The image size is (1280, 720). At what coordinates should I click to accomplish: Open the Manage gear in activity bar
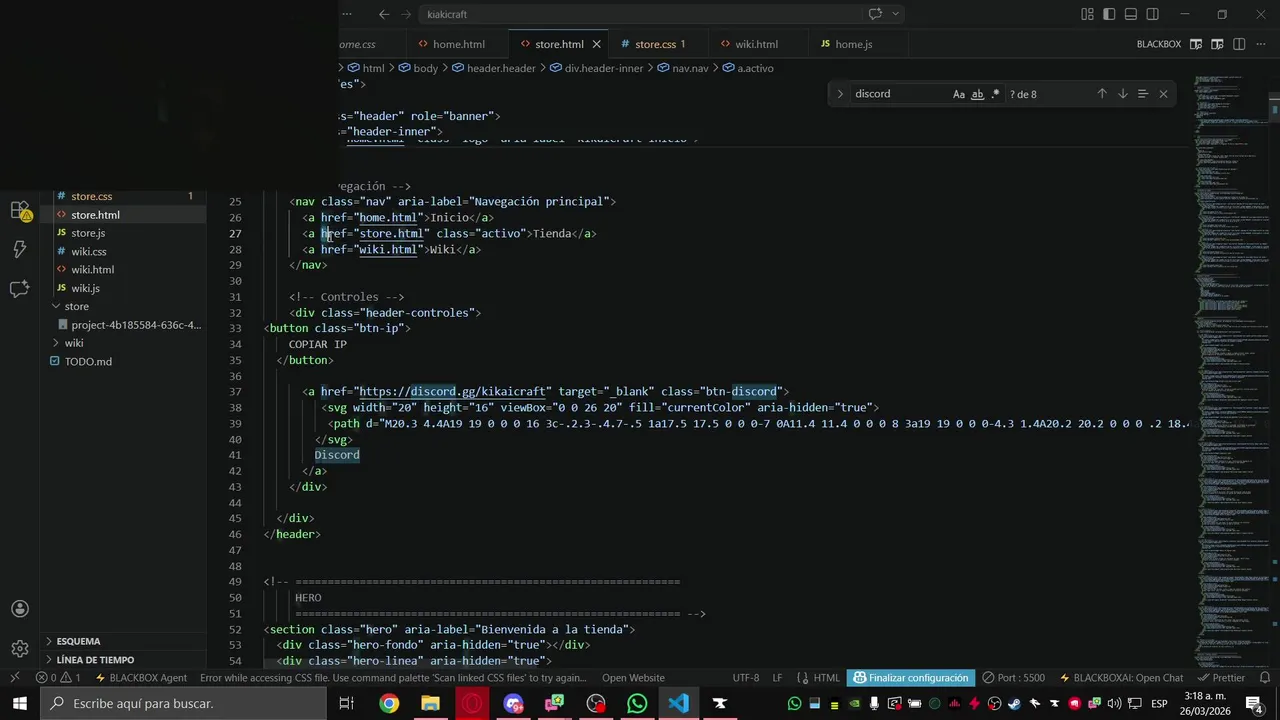pyautogui.click(x=20, y=649)
